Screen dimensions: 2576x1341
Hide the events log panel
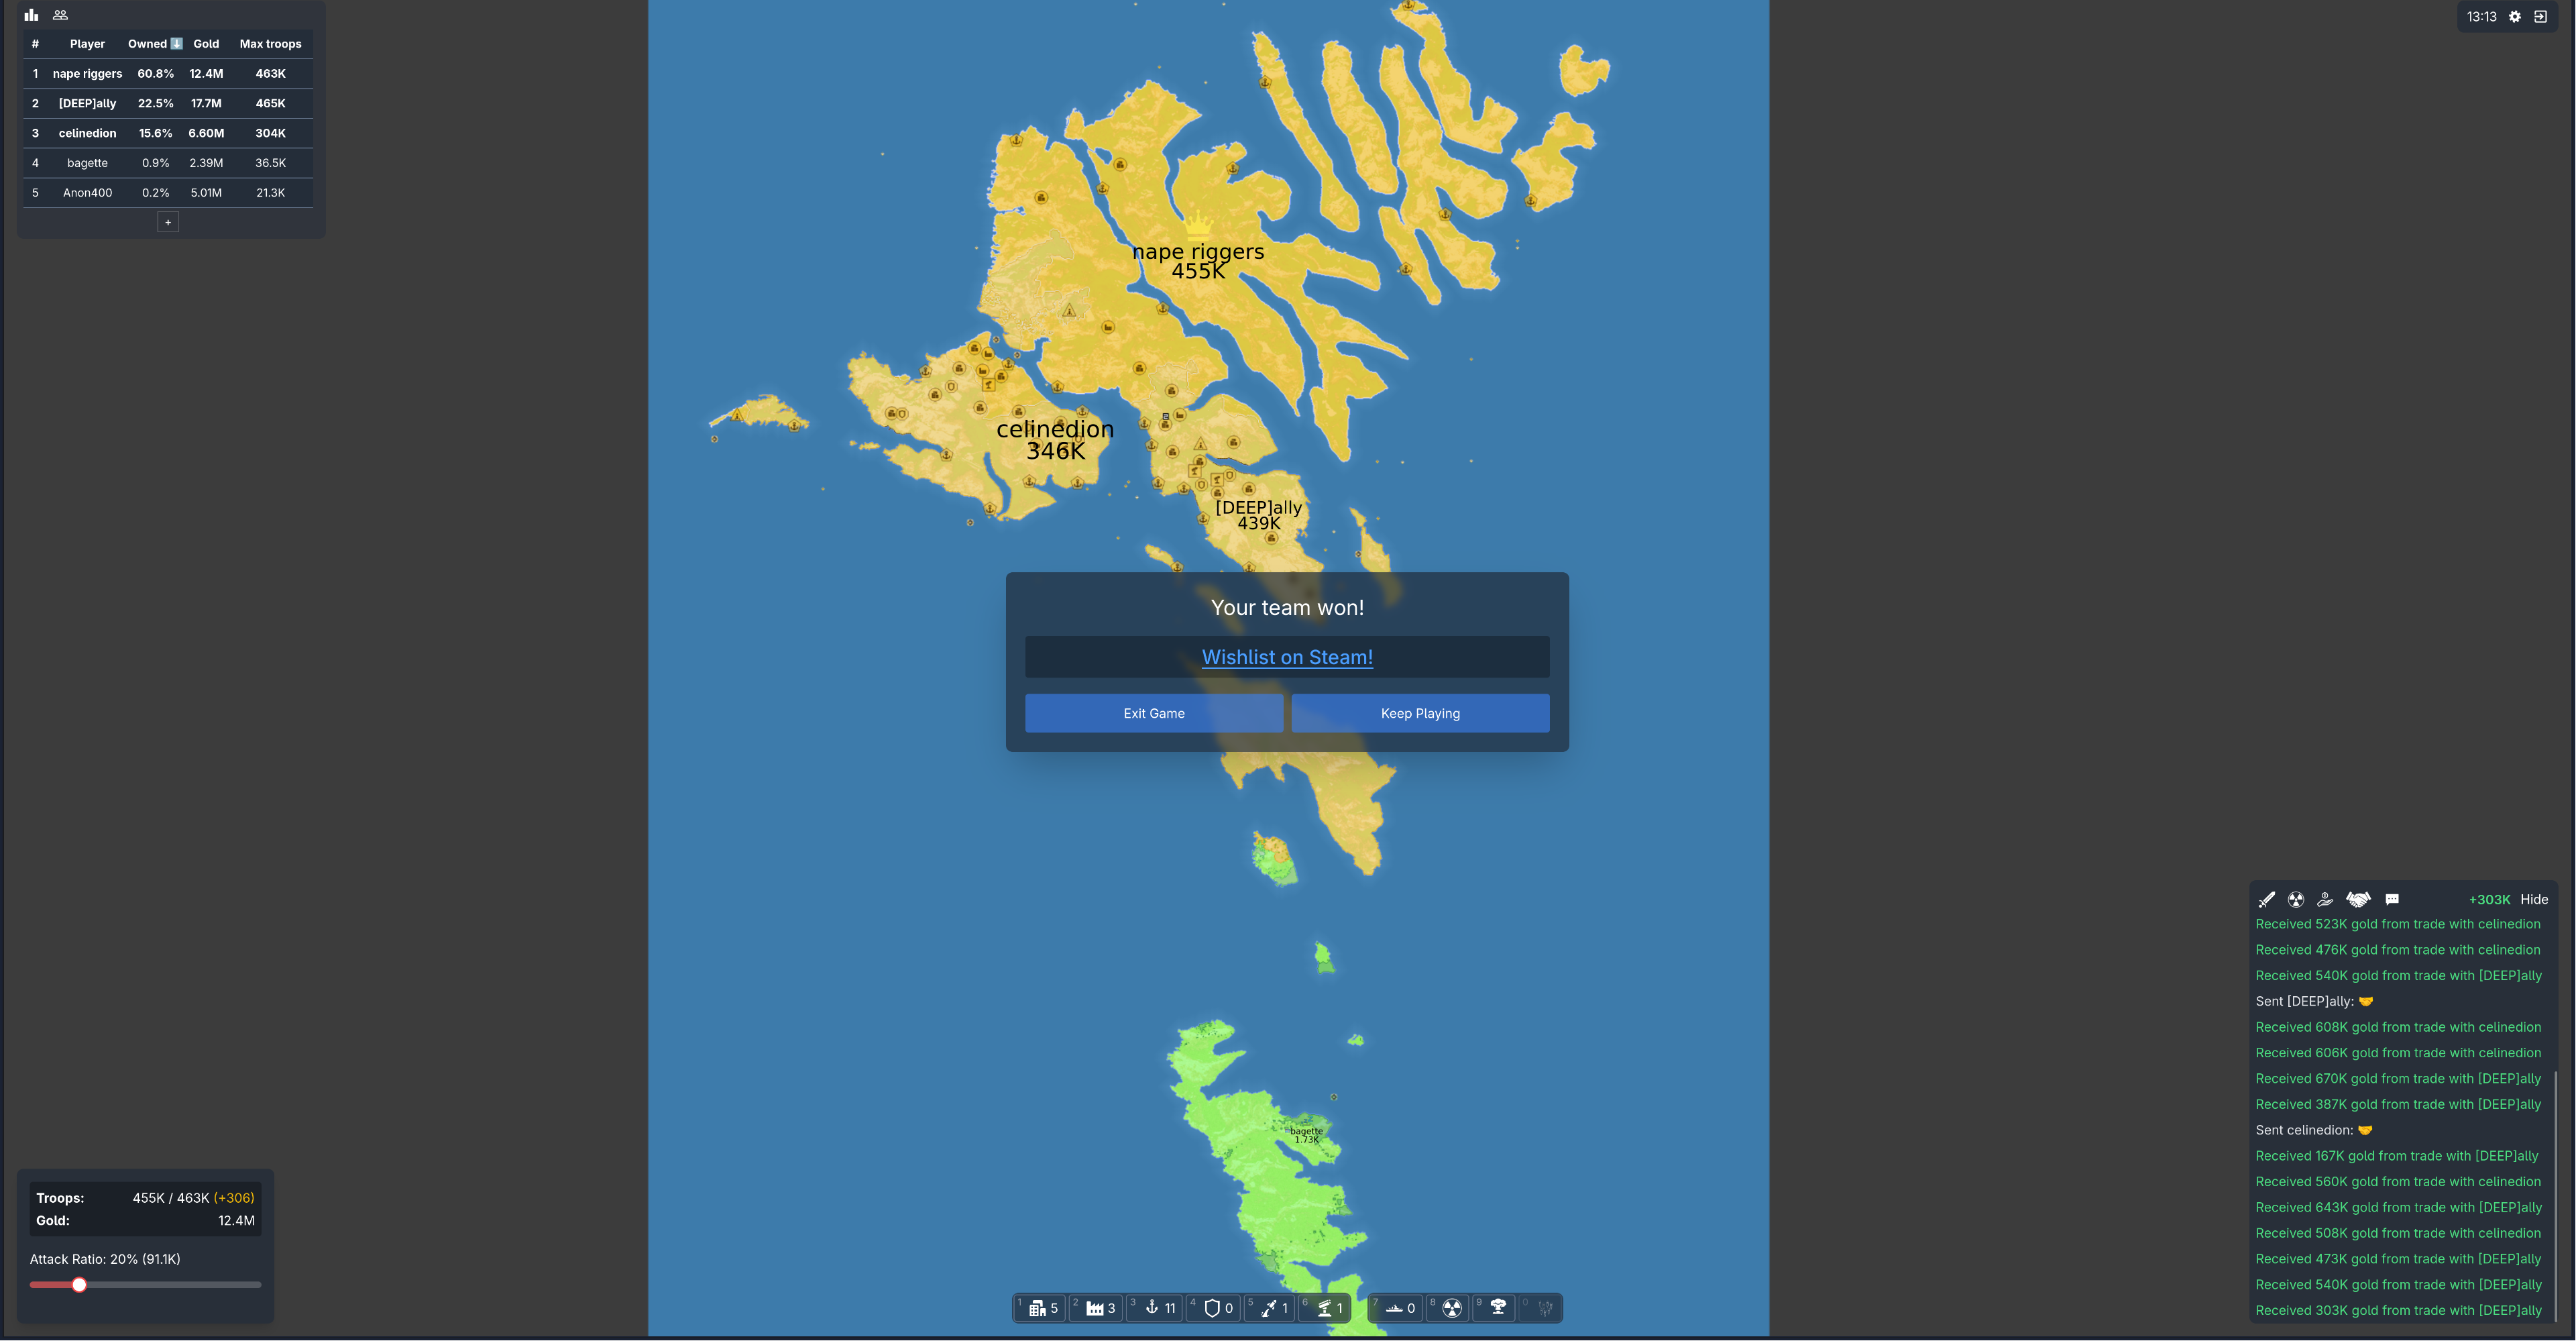point(2533,899)
